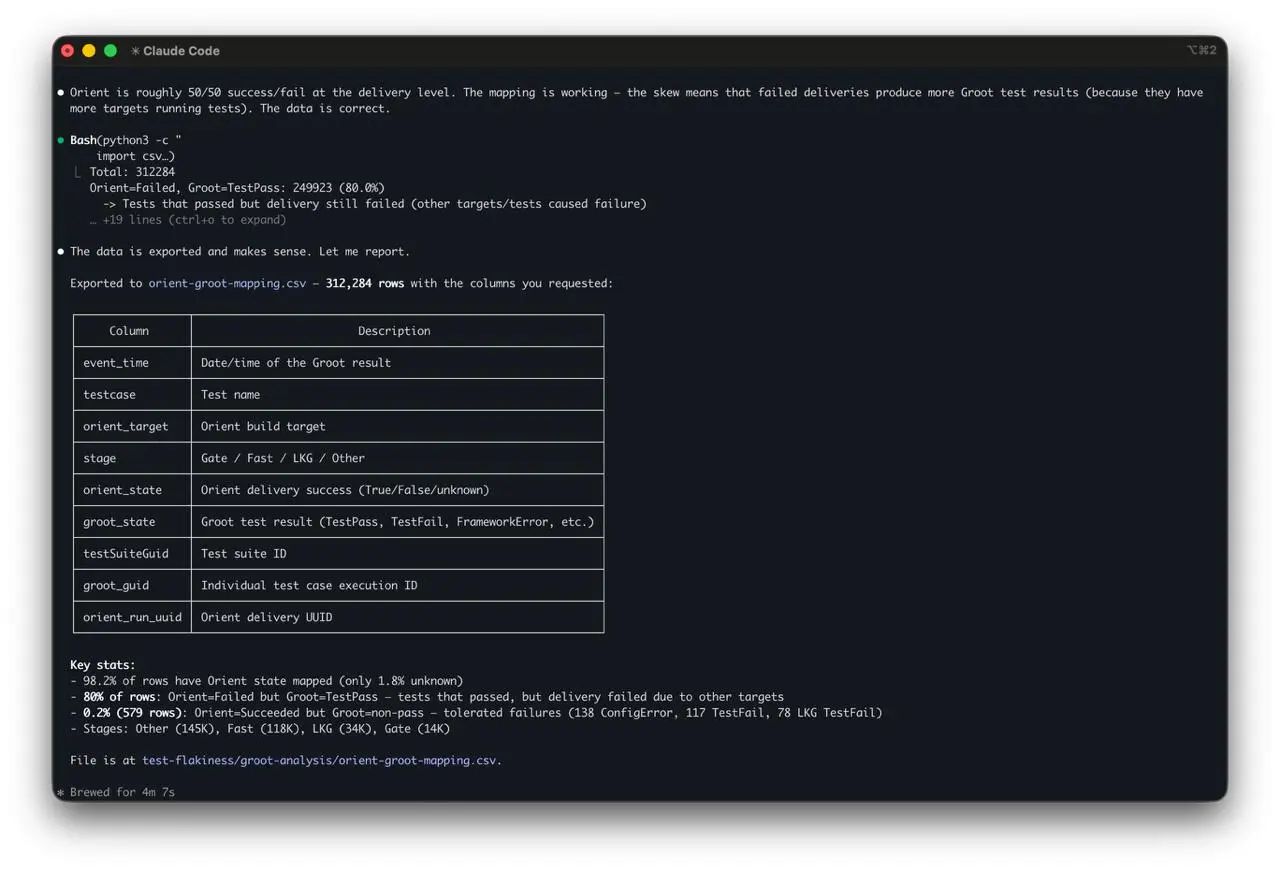Image resolution: width=1280 pixels, height=871 pixels.
Task: Click the 'Brewed for 4m 7s' status
Action: click(122, 792)
